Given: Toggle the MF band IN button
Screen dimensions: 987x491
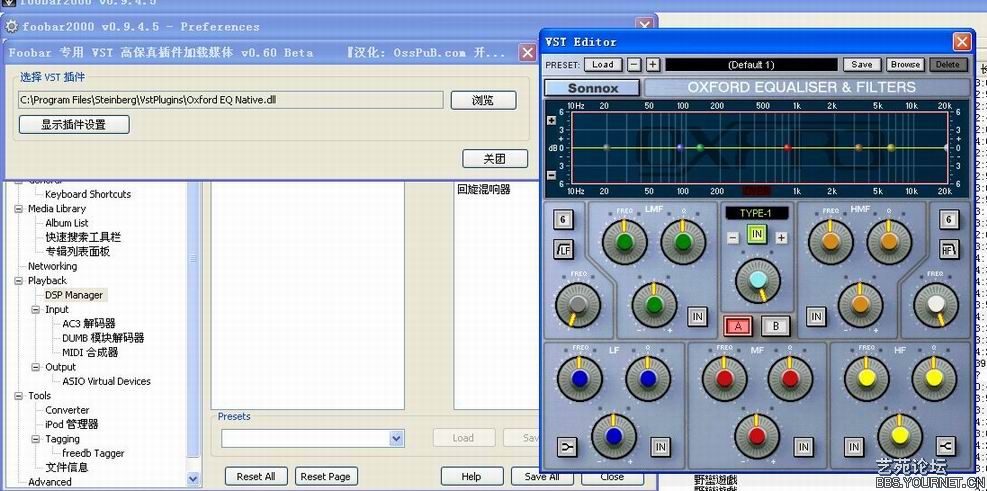Looking at the screenshot, I should click(x=803, y=447).
